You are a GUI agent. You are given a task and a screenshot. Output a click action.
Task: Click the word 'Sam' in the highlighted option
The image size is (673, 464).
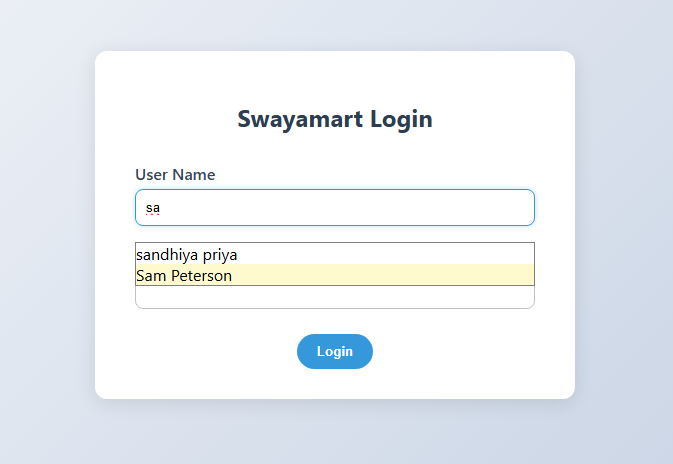(x=150, y=275)
